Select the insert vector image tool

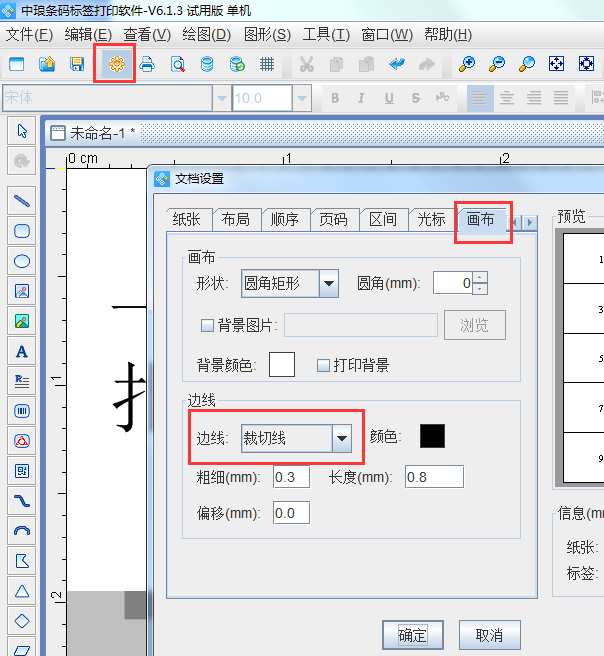click(x=22, y=291)
